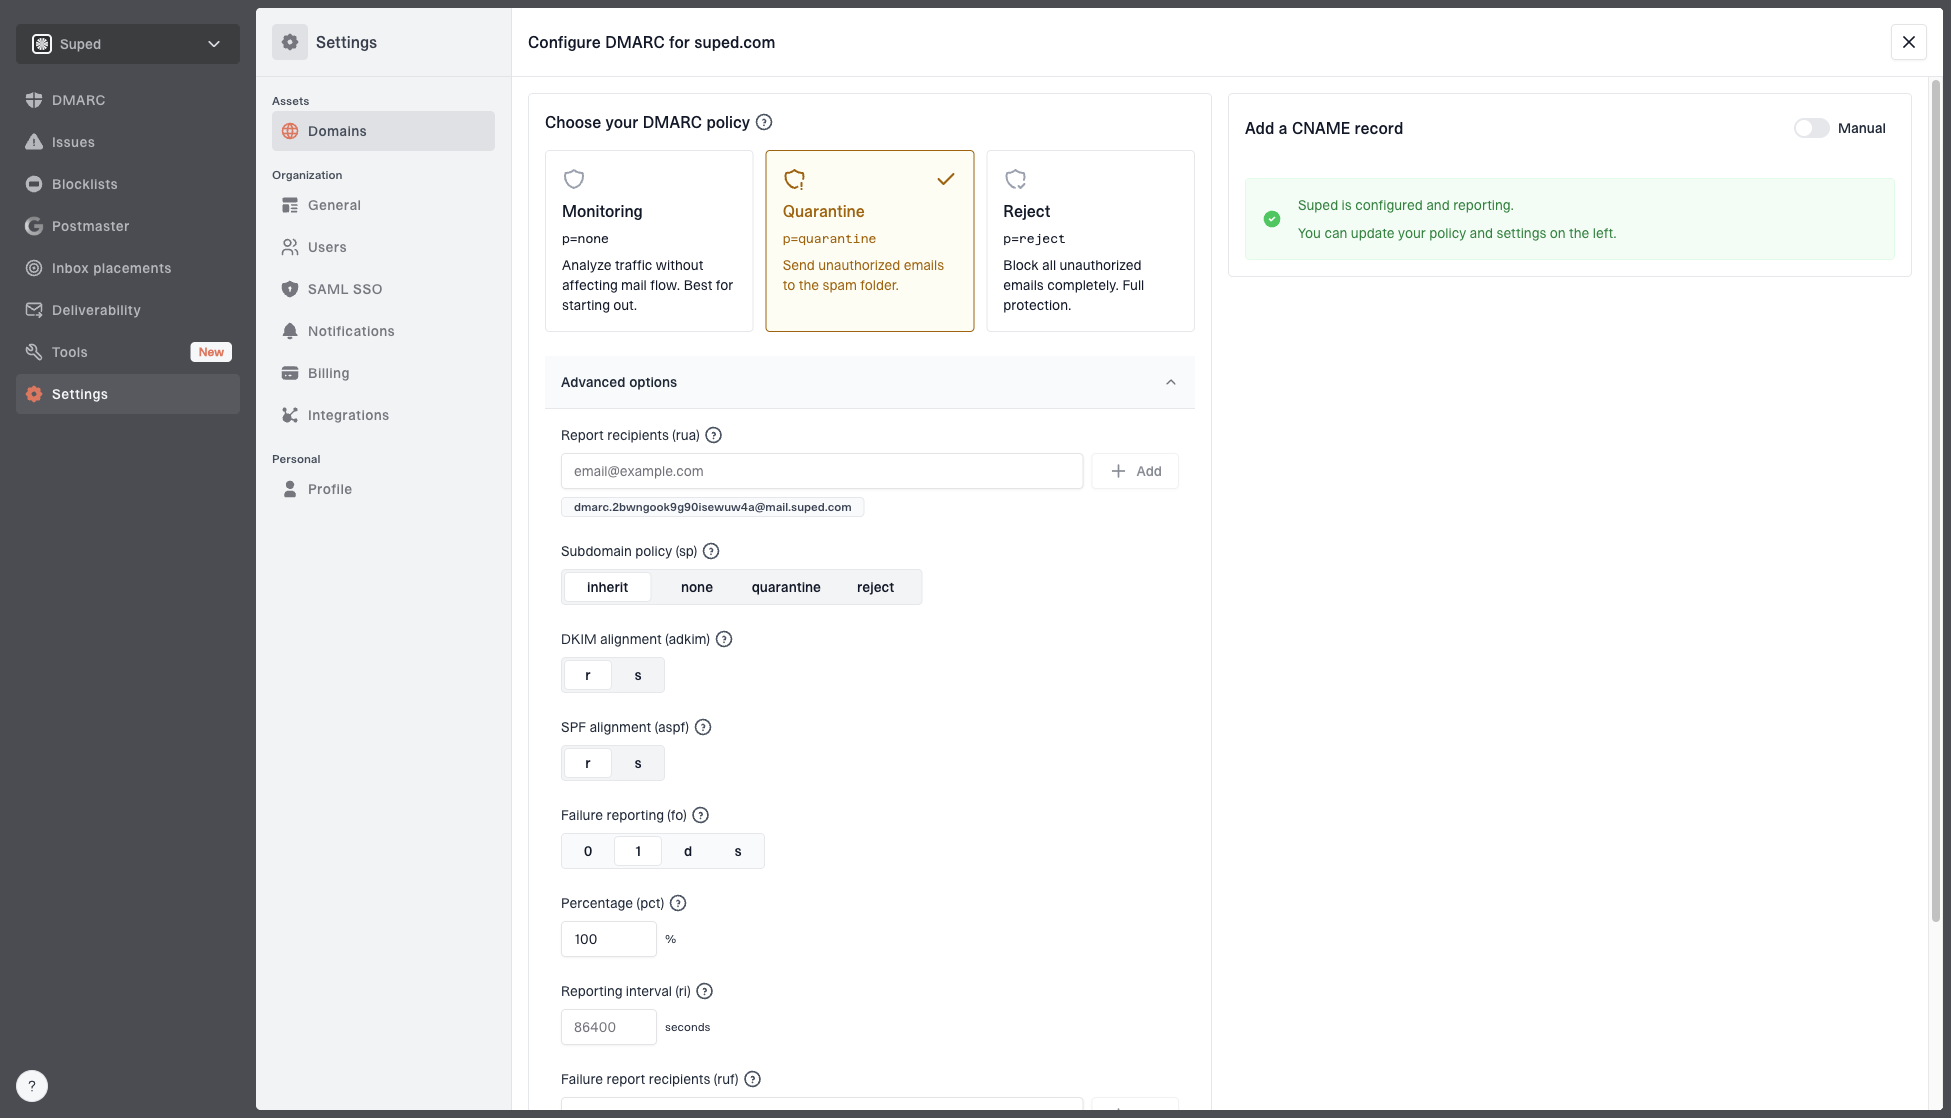Image resolution: width=1951 pixels, height=1118 pixels.
Task: Click the Reporting interval 86400 field
Action: click(x=609, y=1027)
